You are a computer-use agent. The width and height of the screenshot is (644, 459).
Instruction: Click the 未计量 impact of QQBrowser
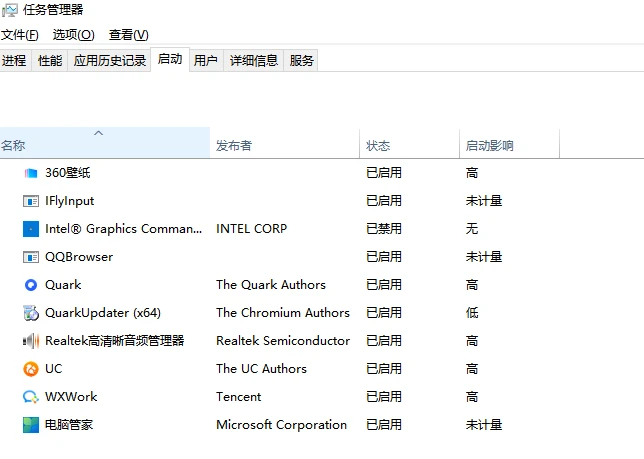pyautogui.click(x=484, y=257)
